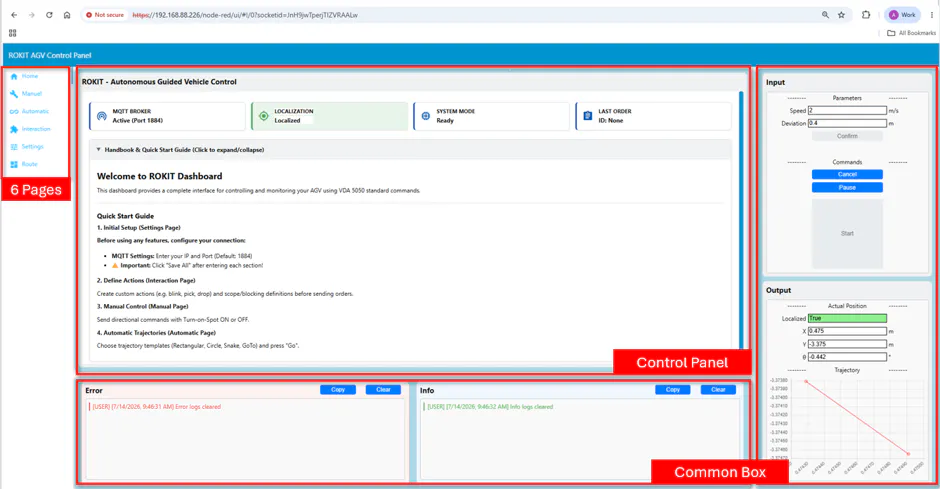Click the MQTT Broker Active status card

click(x=167, y=116)
